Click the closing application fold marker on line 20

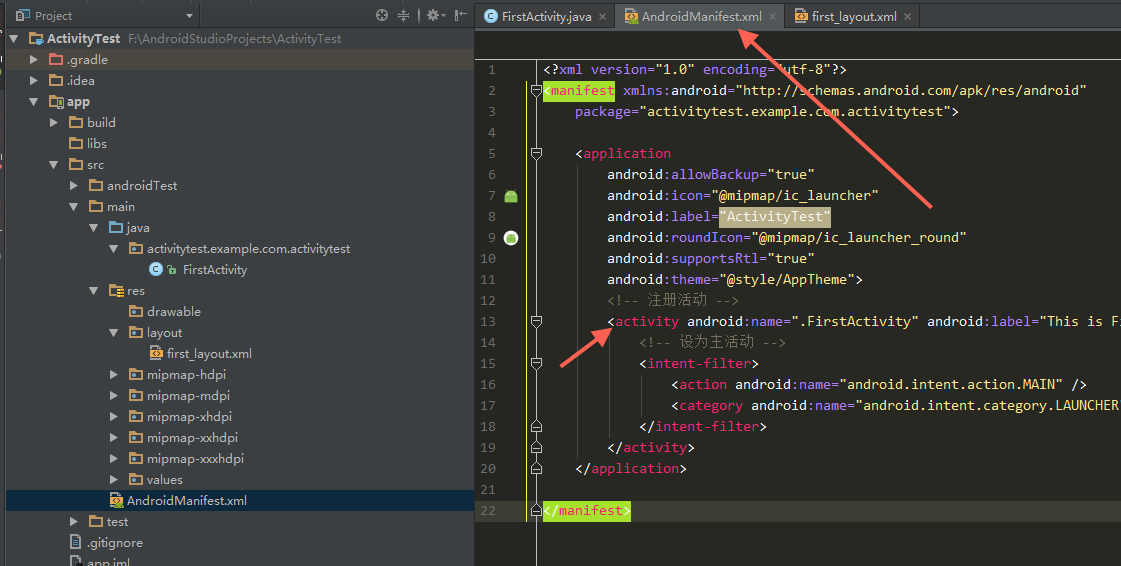[x=536, y=469]
